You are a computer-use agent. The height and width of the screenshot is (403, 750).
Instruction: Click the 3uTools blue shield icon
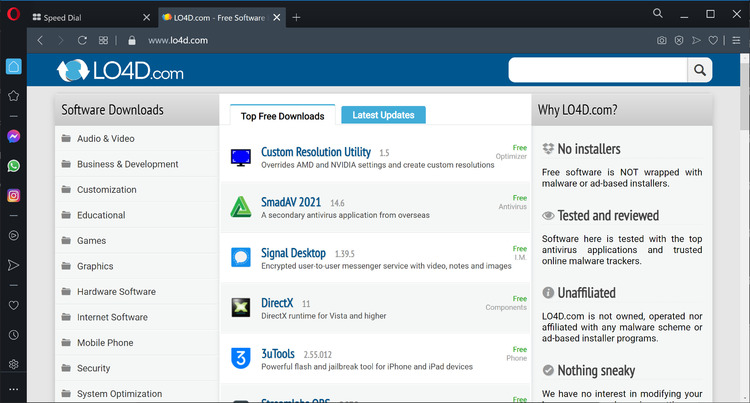click(x=241, y=358)
